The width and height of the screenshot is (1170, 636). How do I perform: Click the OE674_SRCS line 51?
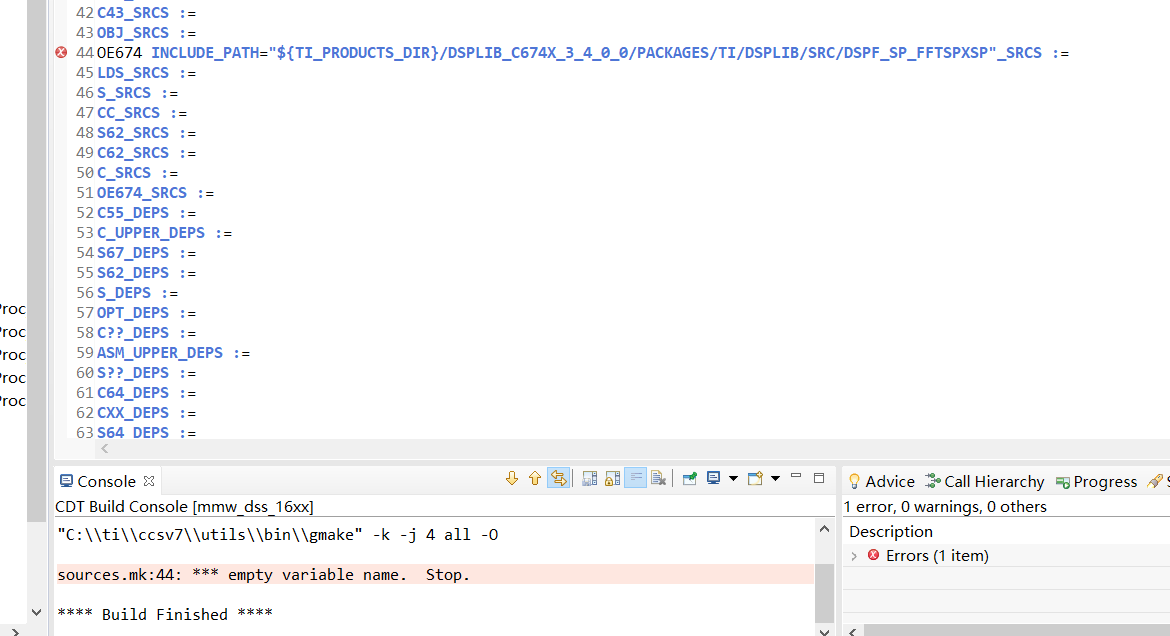tap(155, 193)
